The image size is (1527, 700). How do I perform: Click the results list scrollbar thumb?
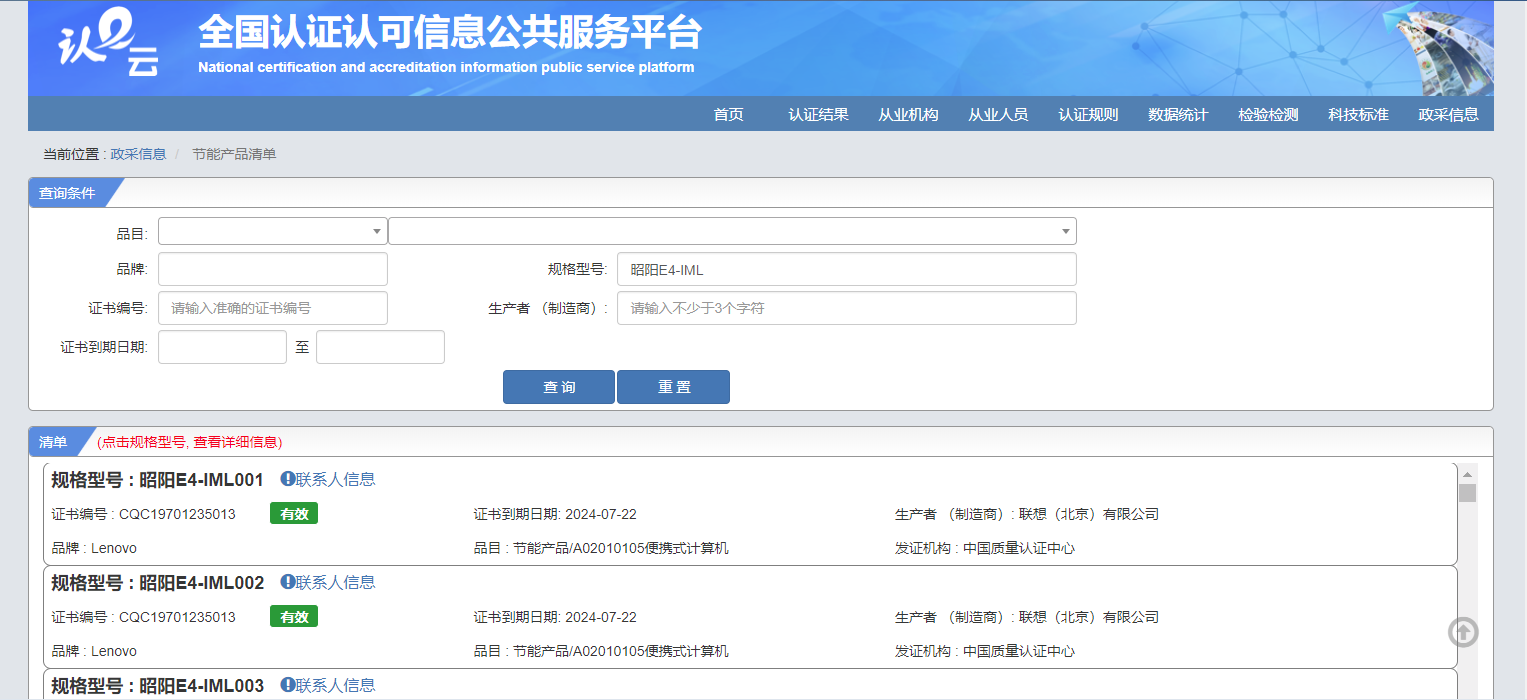pyautogui.click(x=1467, y=493)
